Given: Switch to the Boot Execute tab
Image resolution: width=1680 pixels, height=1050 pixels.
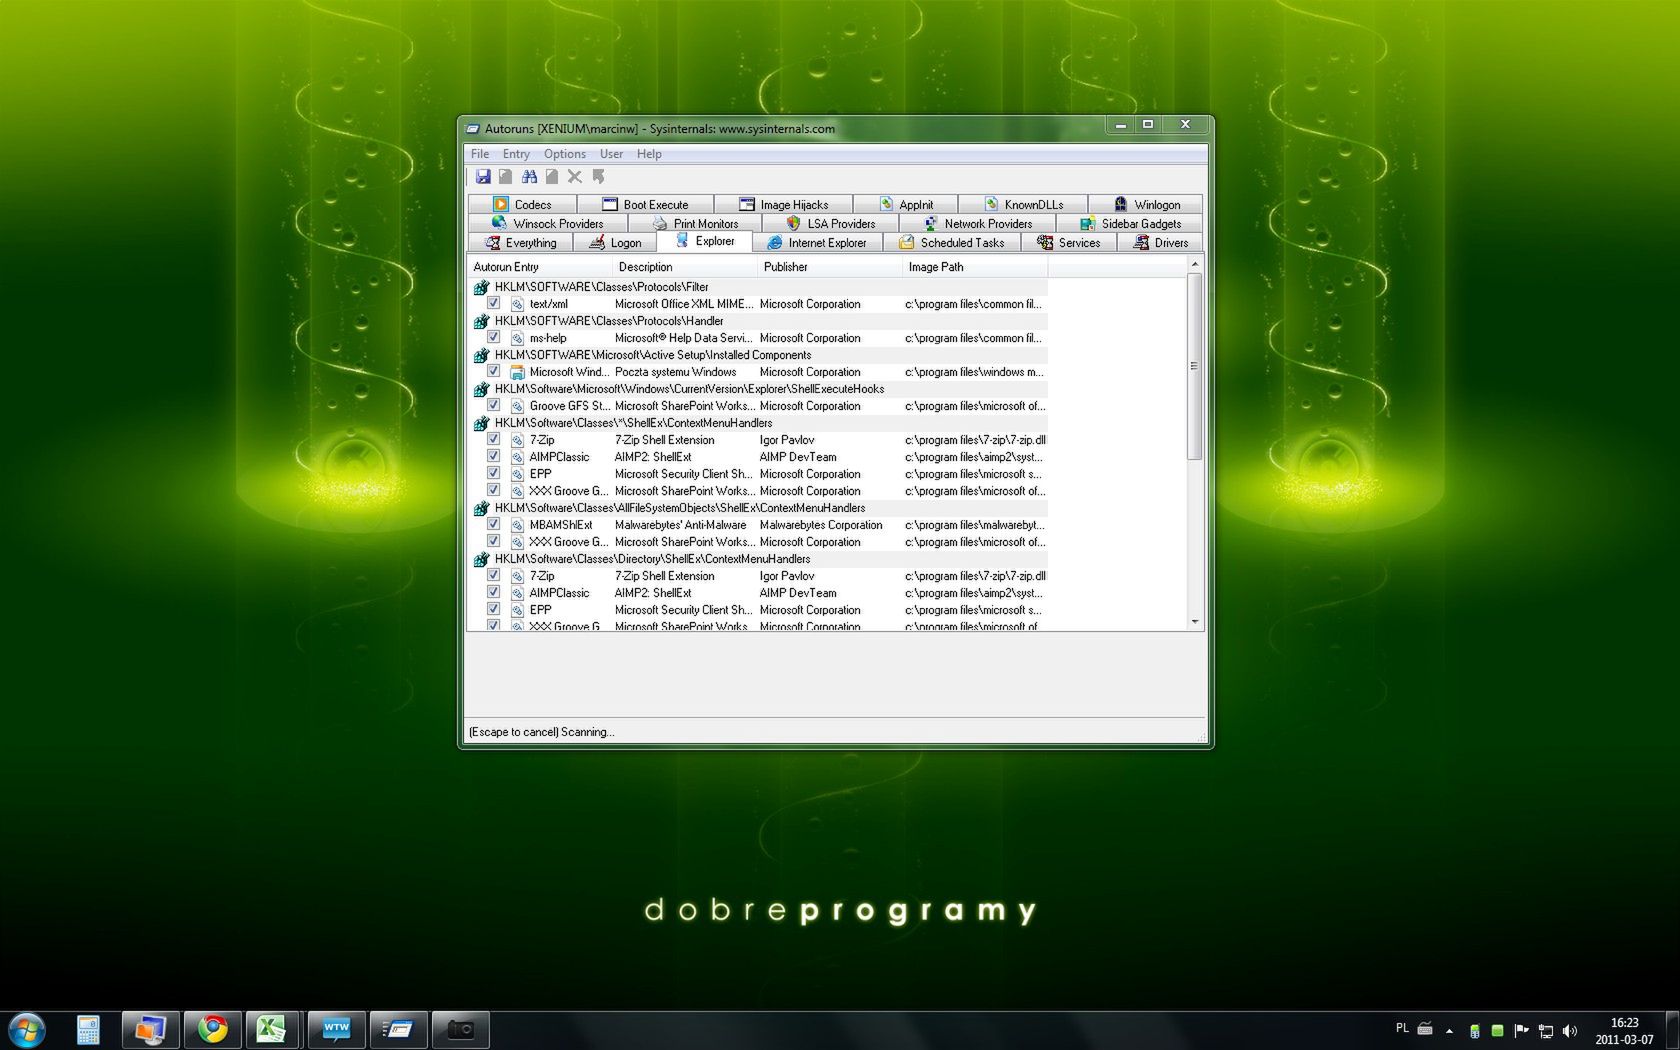Looking at the screenshot, I should 645,204.
